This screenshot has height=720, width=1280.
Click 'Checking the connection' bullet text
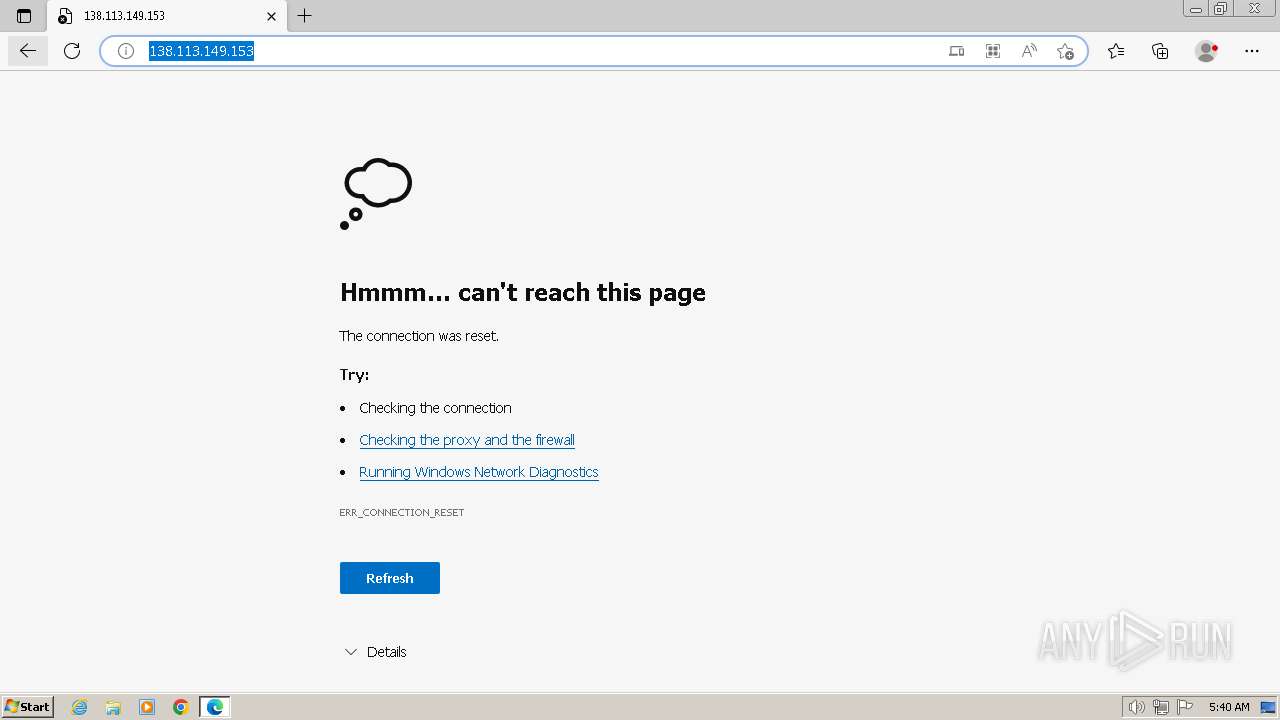click(x=435, y=408)
